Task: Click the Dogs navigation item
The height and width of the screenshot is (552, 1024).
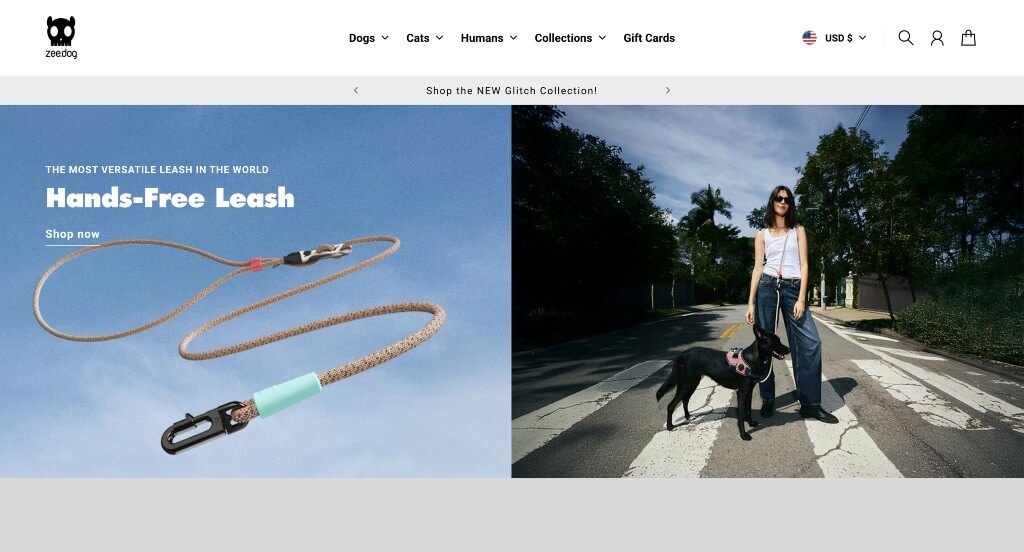Action: click(362, 38)
